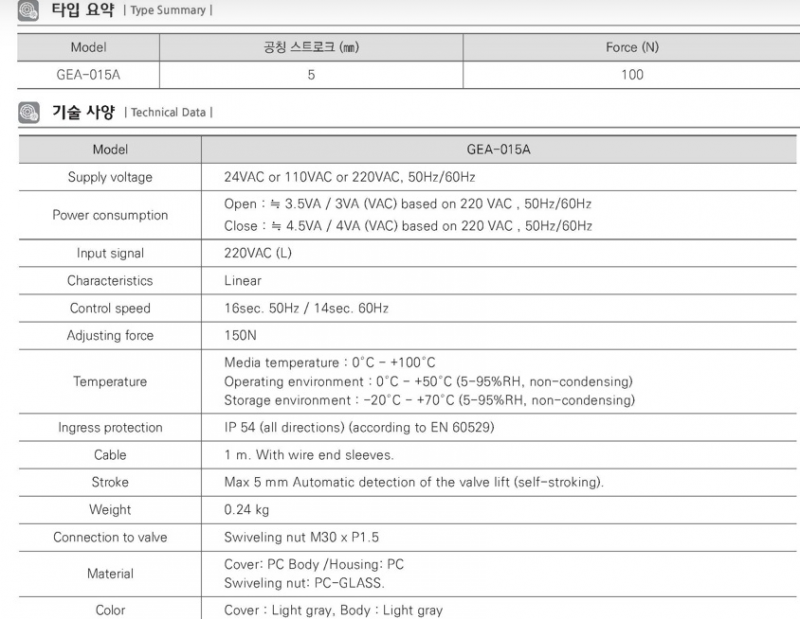Screen dimensions: 800x619
Task: Click the 'Media temperature' line
Action: [330, 362]
